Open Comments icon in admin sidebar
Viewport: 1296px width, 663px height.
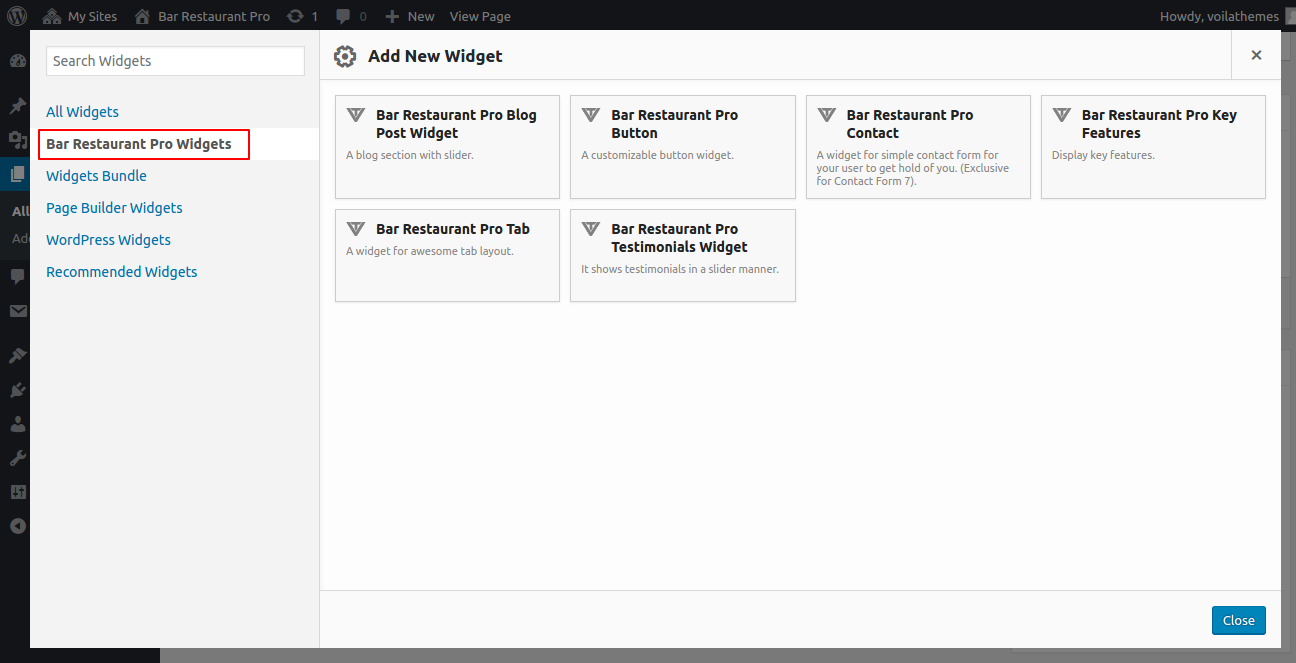17,276
